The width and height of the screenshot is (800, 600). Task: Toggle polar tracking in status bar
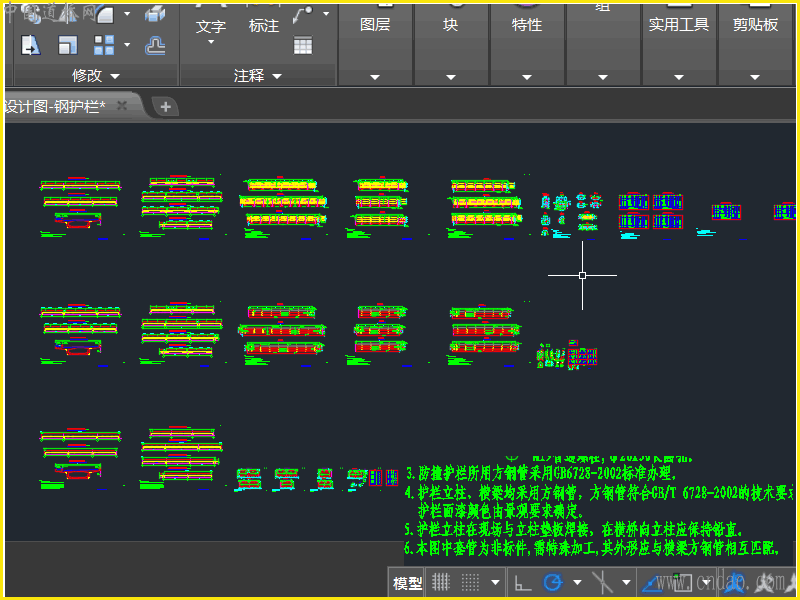pyautogui.click(x=552, y=583)
